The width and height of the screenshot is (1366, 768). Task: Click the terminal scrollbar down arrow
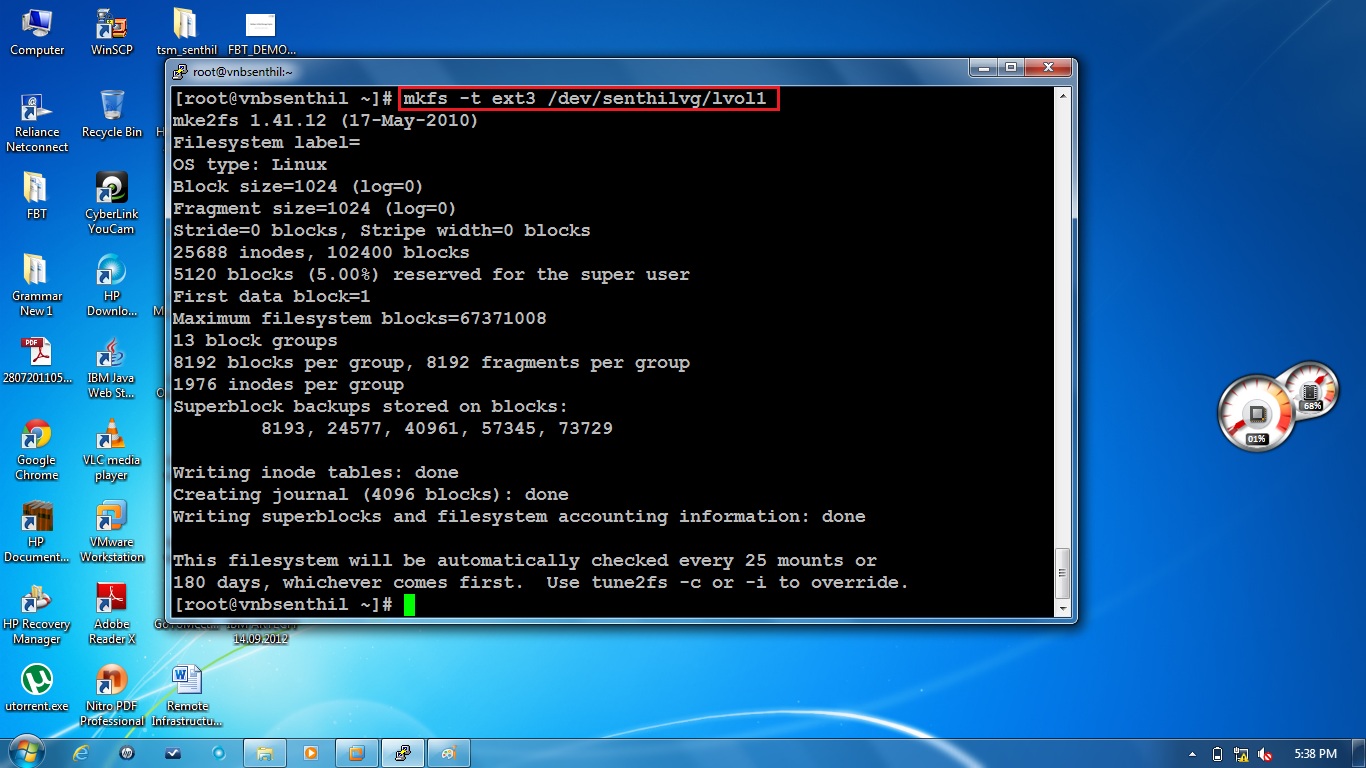tap(1063, 607)
